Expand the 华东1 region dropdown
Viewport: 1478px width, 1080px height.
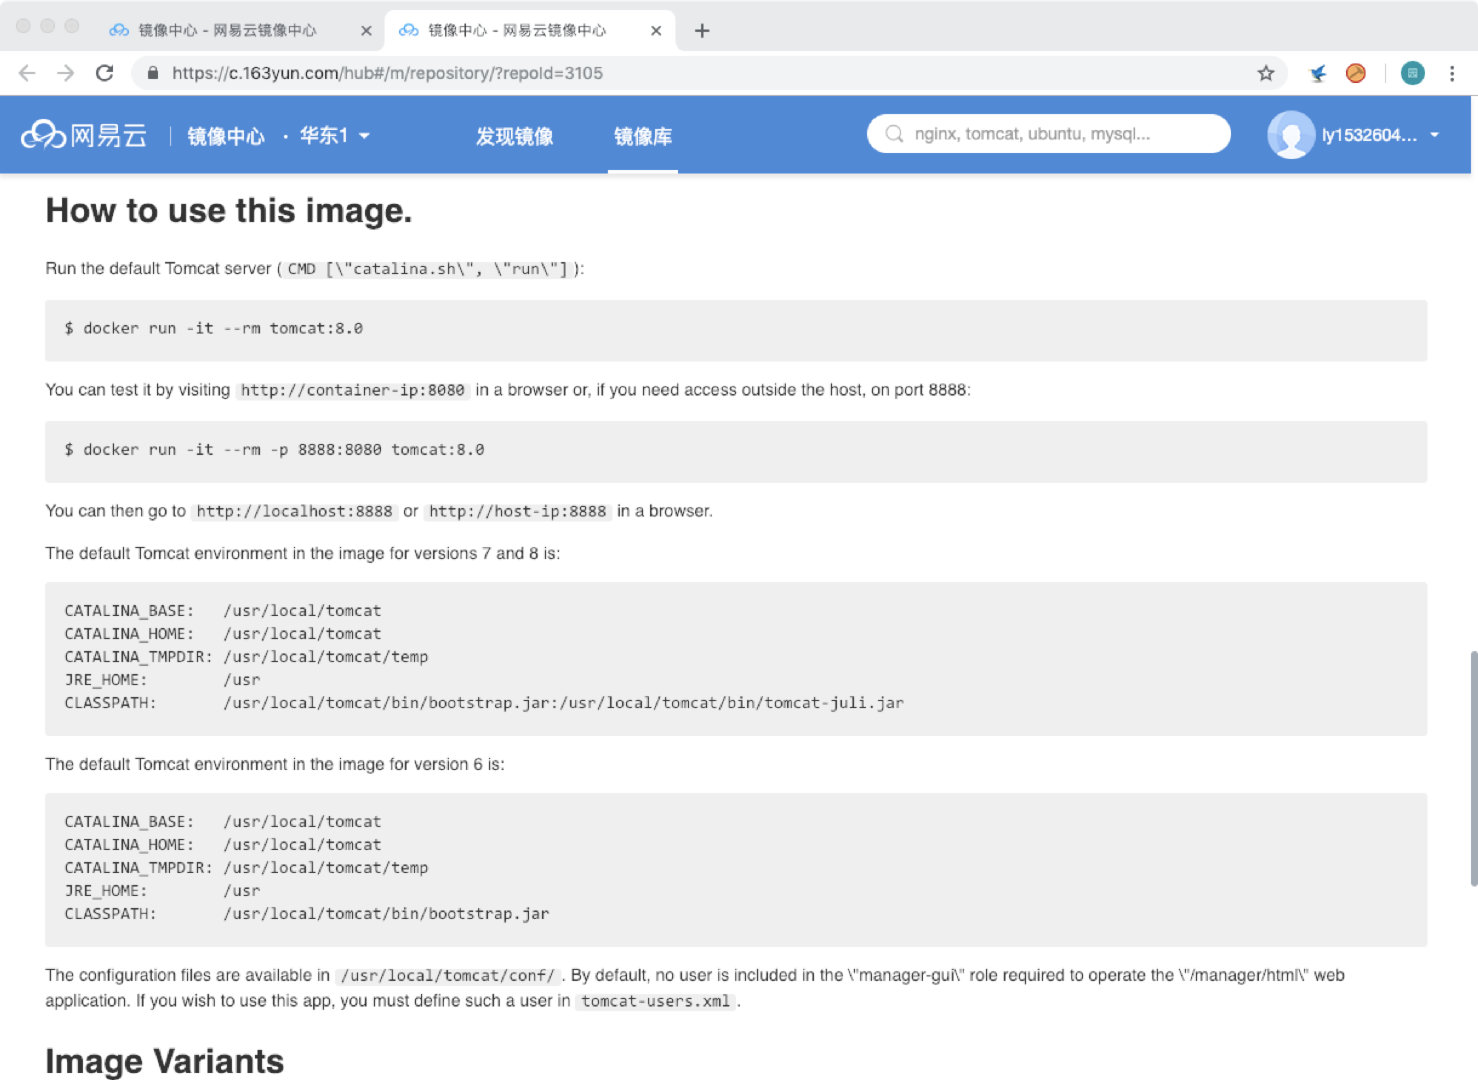click(334, 135)
